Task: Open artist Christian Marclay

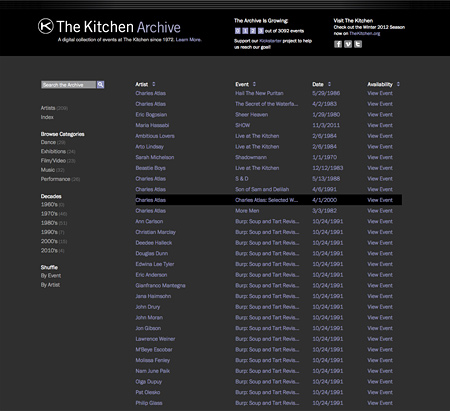Action: click(x=156, y=232)
